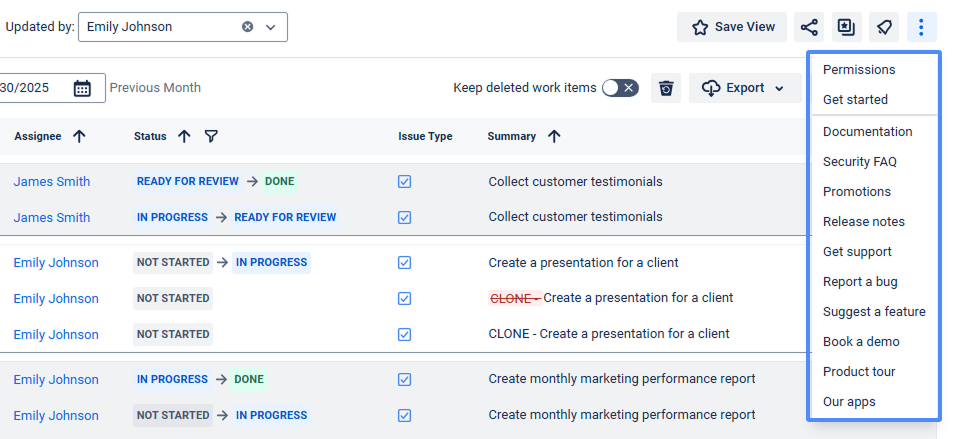Viewport: 954px width, 439px height.
Task: Select Permissions from the menu
Action: tap(858, 70)
